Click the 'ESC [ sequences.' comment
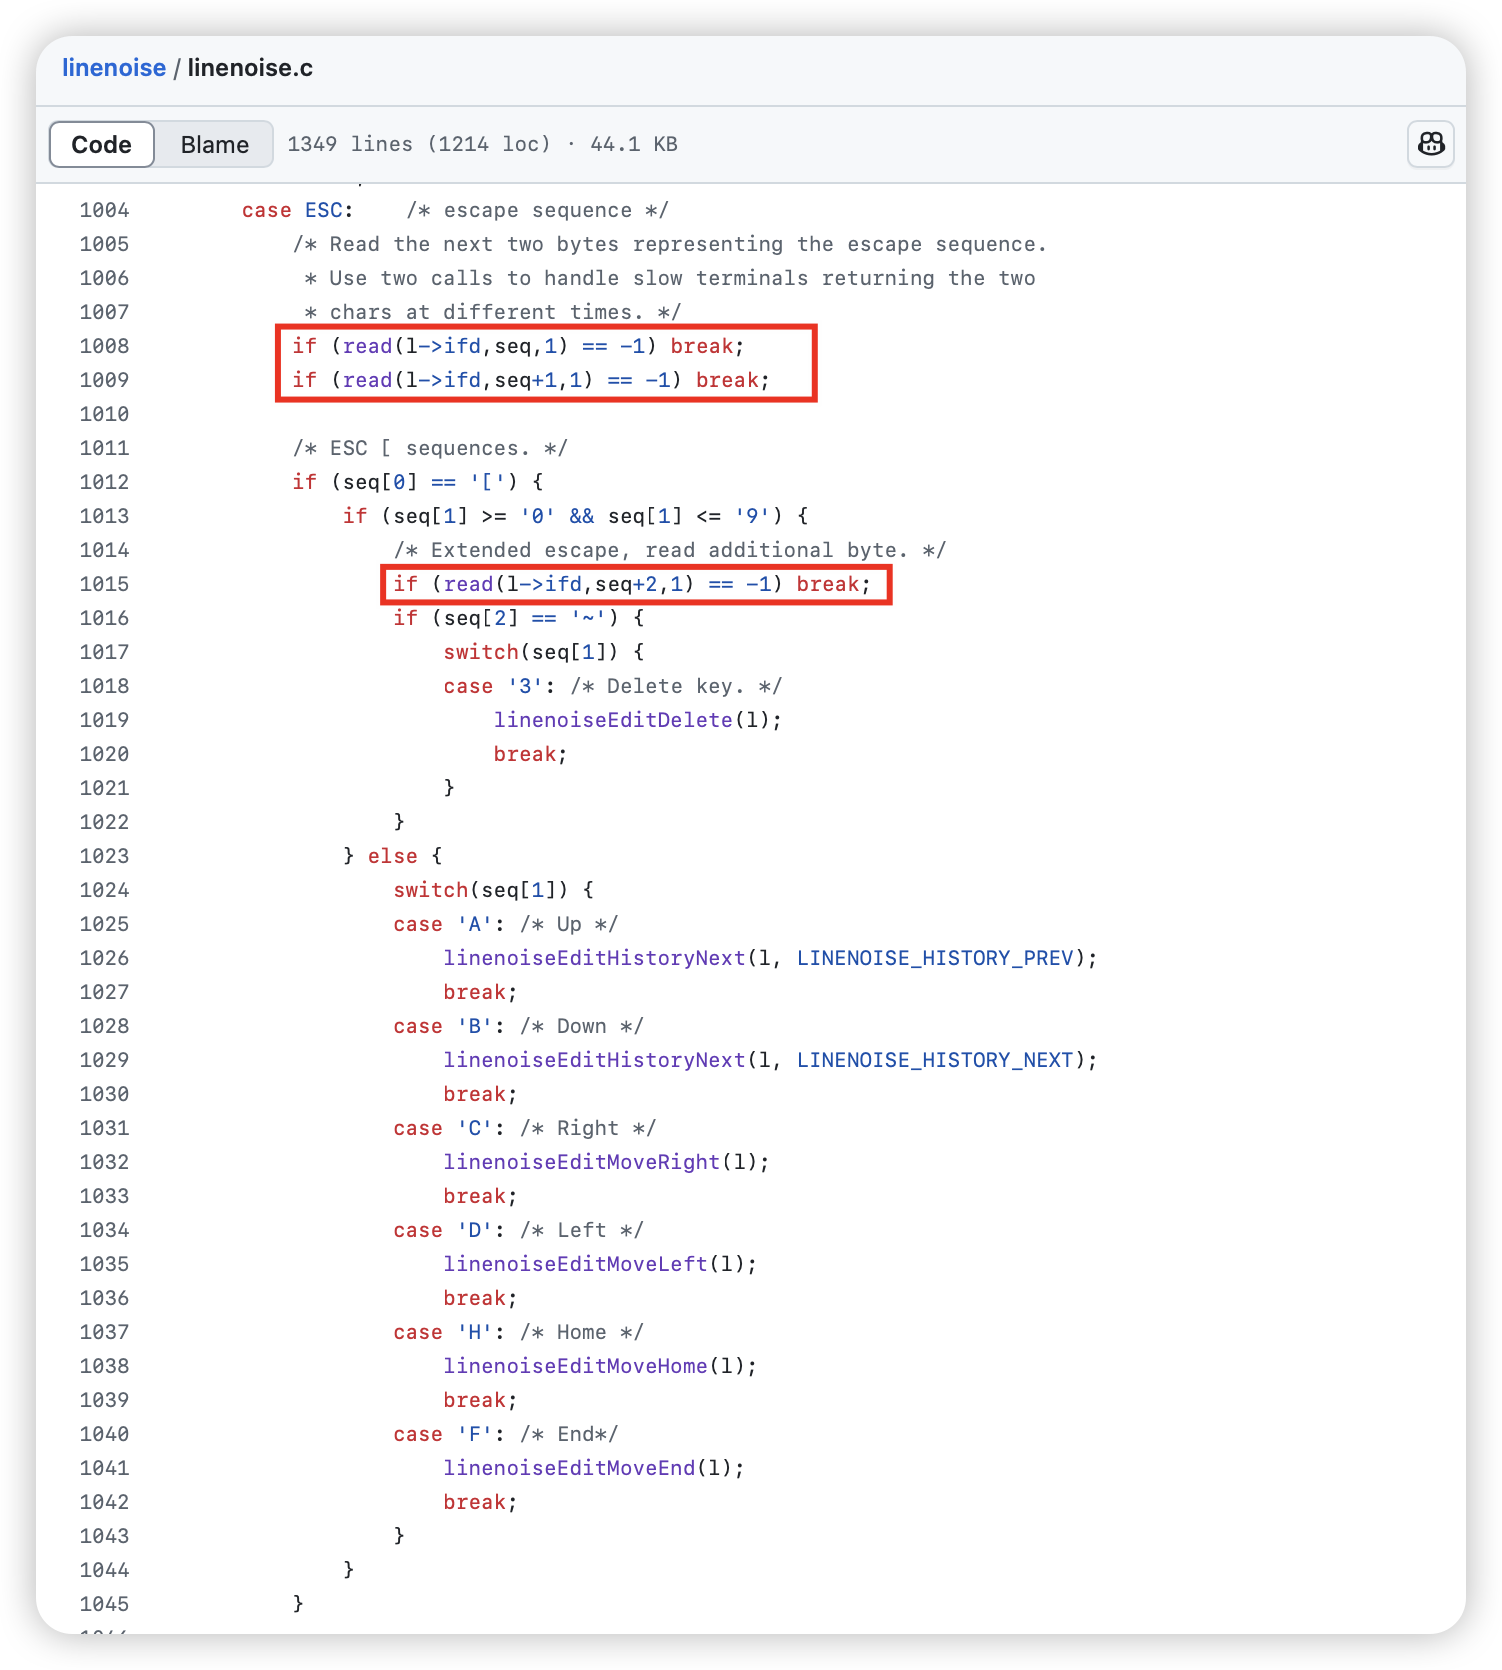 [x=430, y=448]
